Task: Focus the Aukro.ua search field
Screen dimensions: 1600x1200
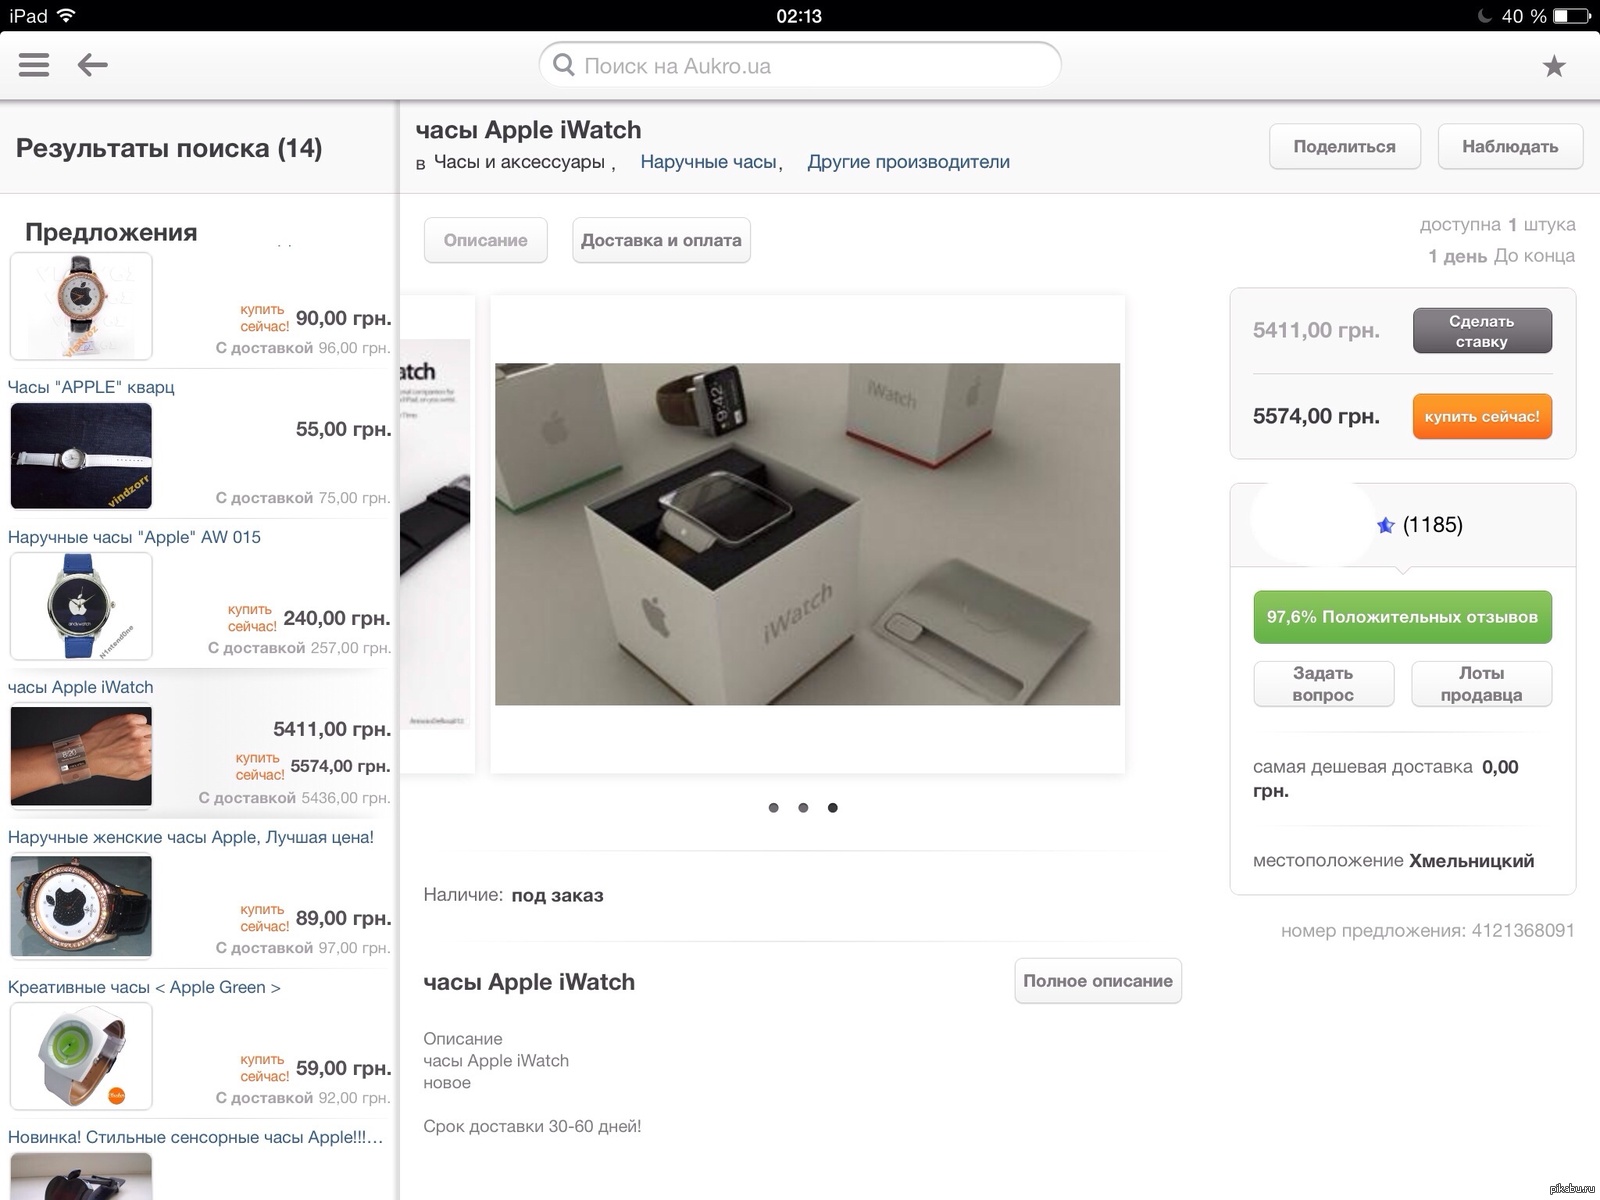Action: coord(800,65)
